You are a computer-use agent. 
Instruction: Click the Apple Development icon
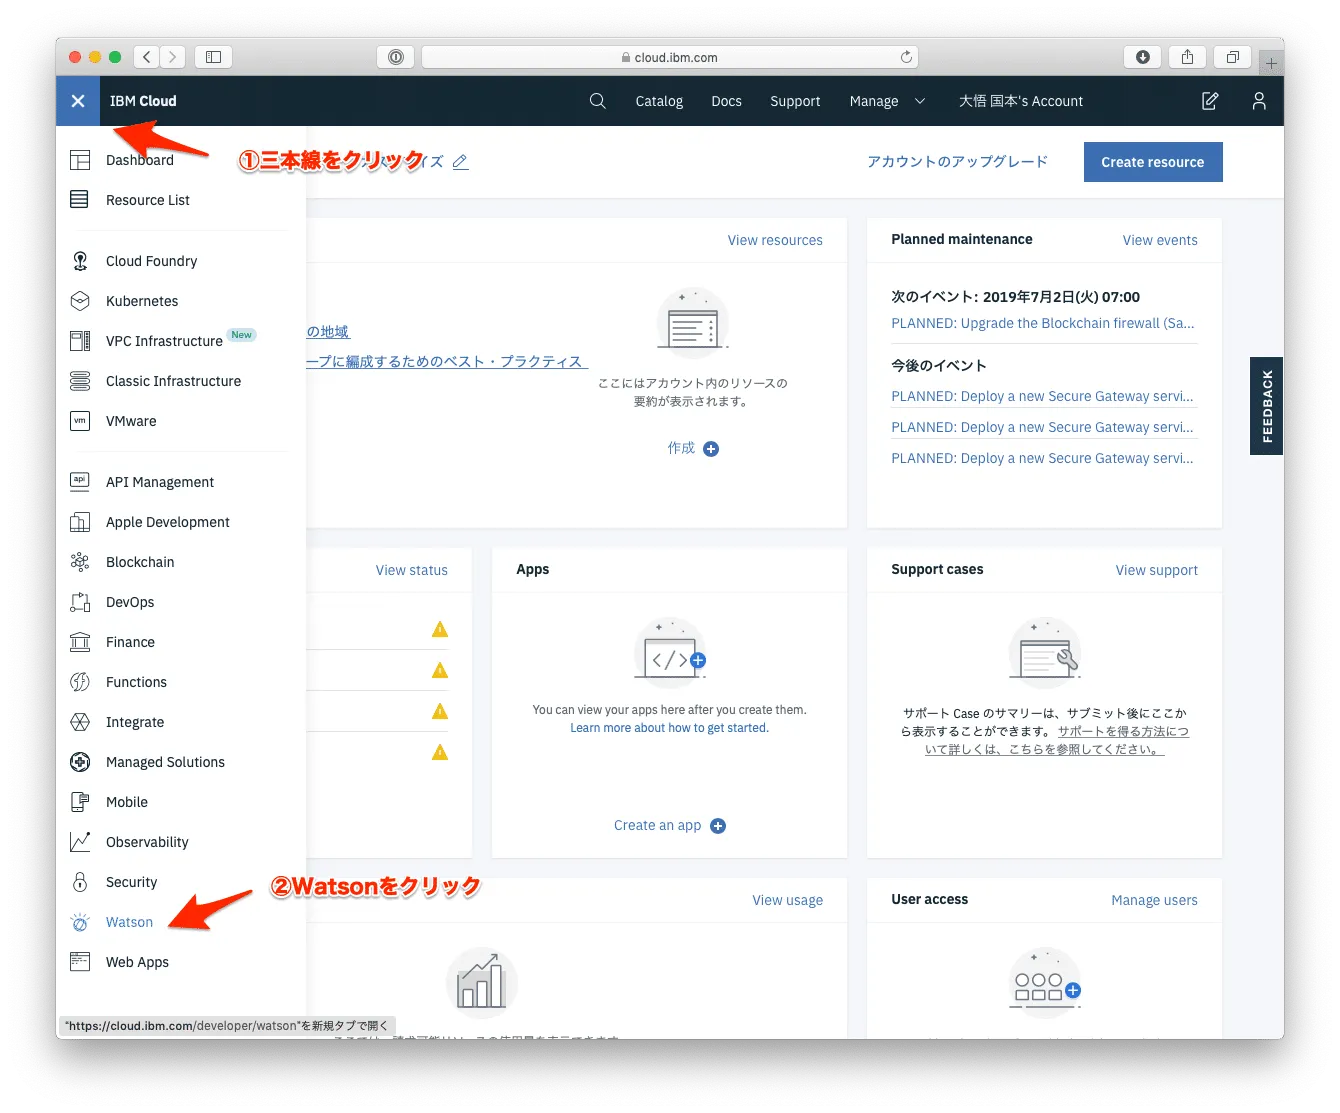(x=80, y=522)
